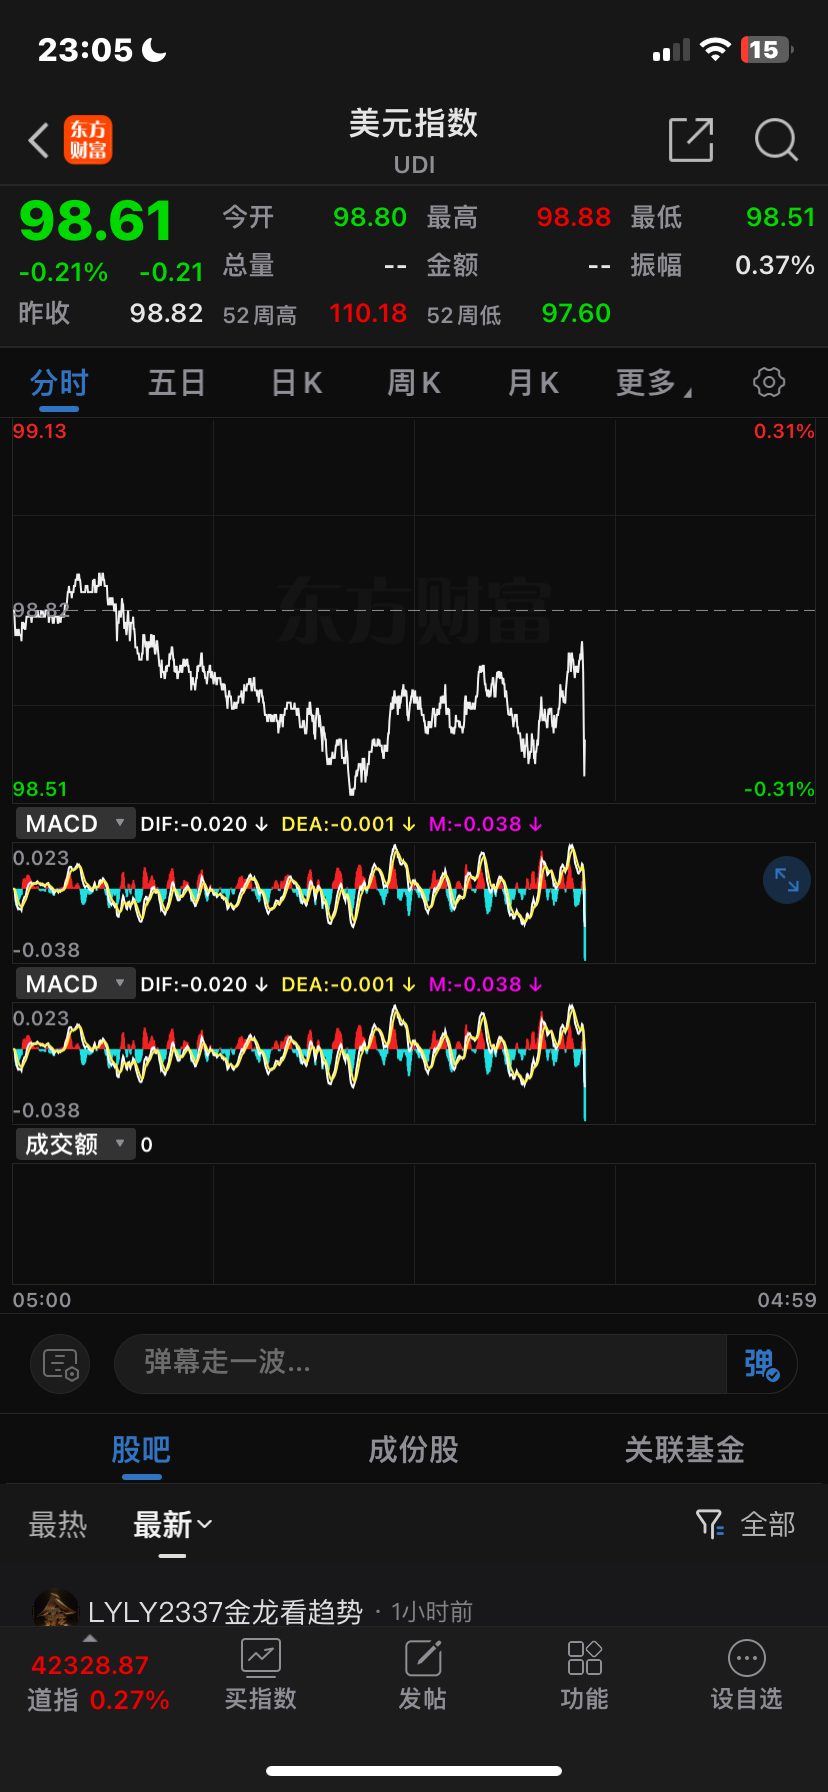Tap the iOS home indicator bar
Screen dimensions: 828x1792
point(414,1771)
